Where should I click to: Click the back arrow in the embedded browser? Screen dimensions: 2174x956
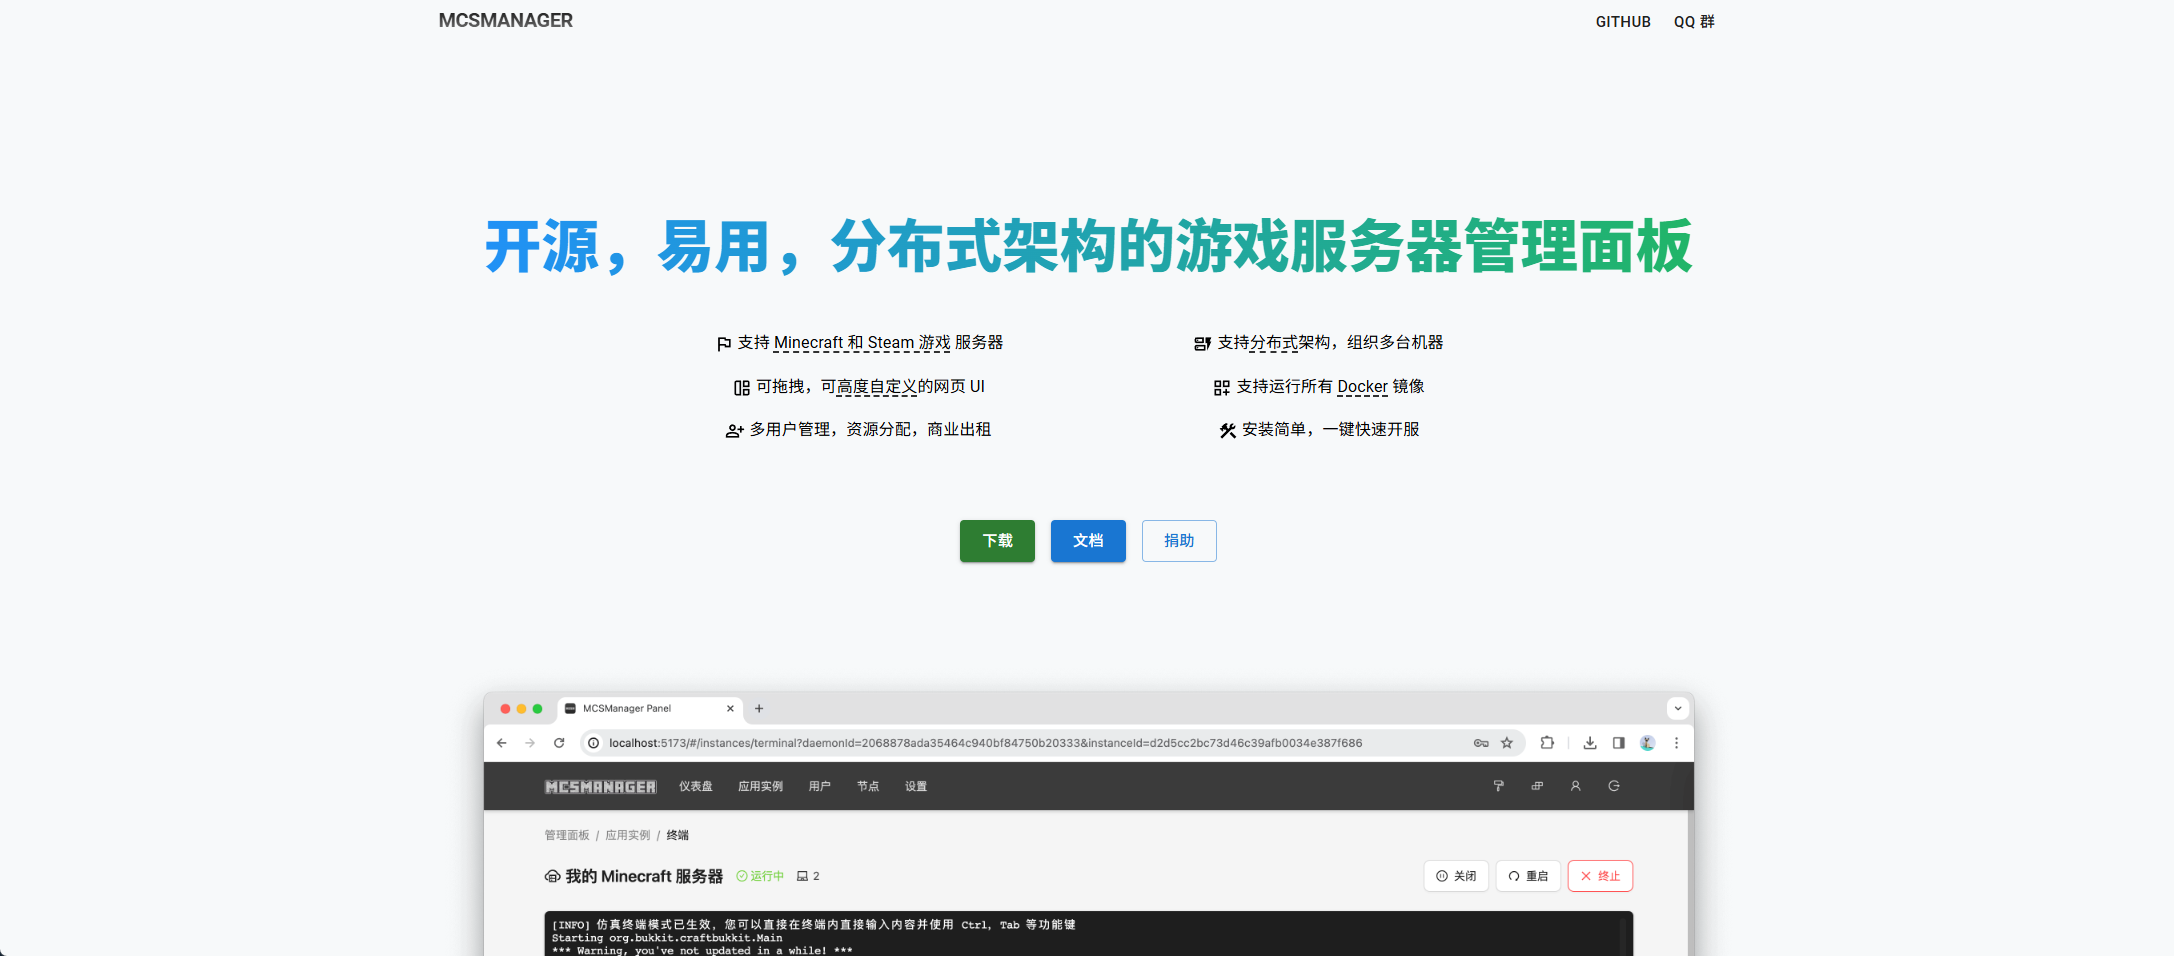(x=502, y=743)
